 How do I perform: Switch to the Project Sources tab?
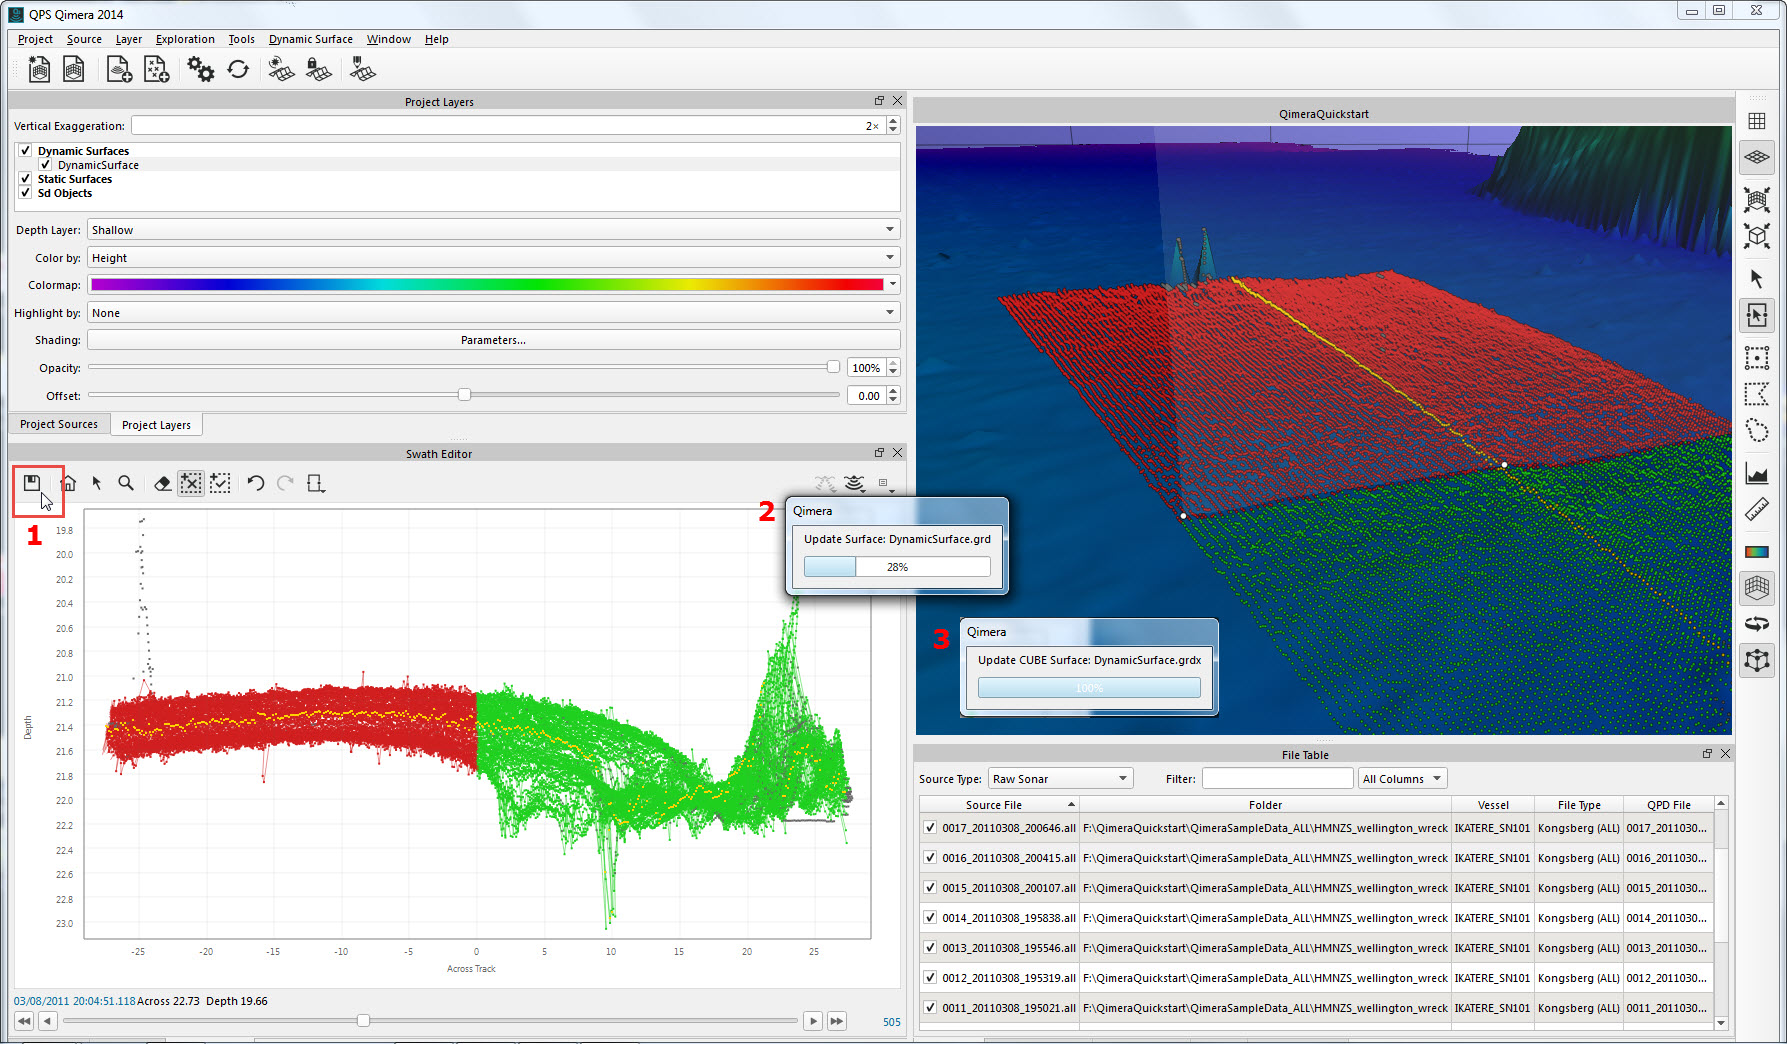tap(59, 424)
